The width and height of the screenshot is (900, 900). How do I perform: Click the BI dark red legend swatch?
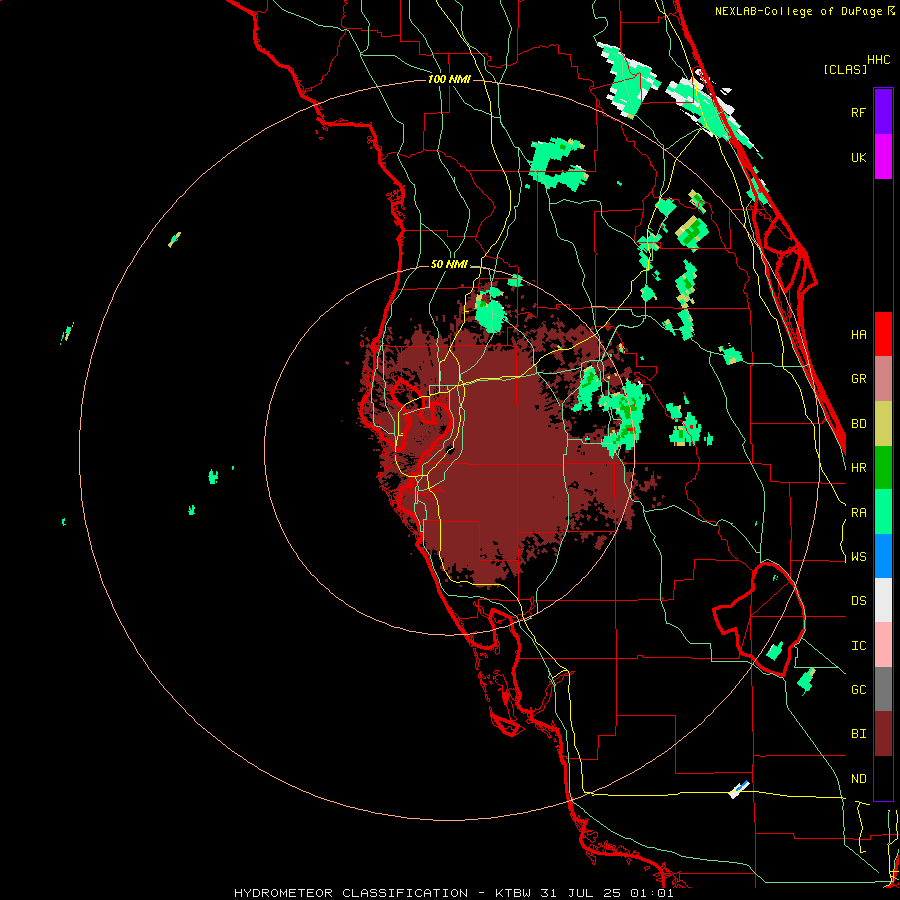(x=883, y=734)
